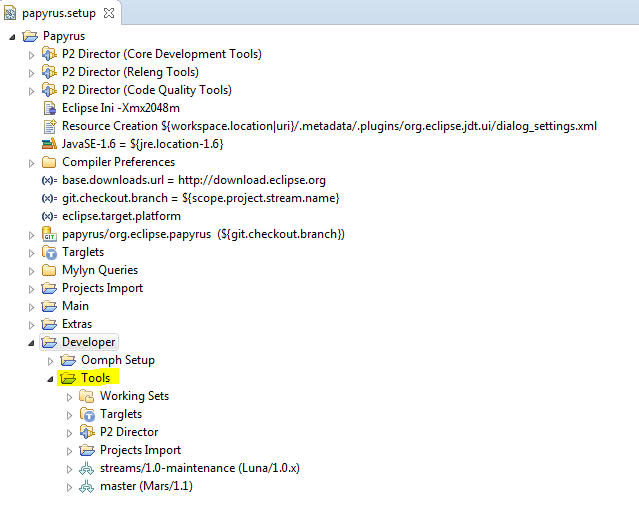Click the Tools project folder icon
This screenshot has width=639, height=514.
68,378
